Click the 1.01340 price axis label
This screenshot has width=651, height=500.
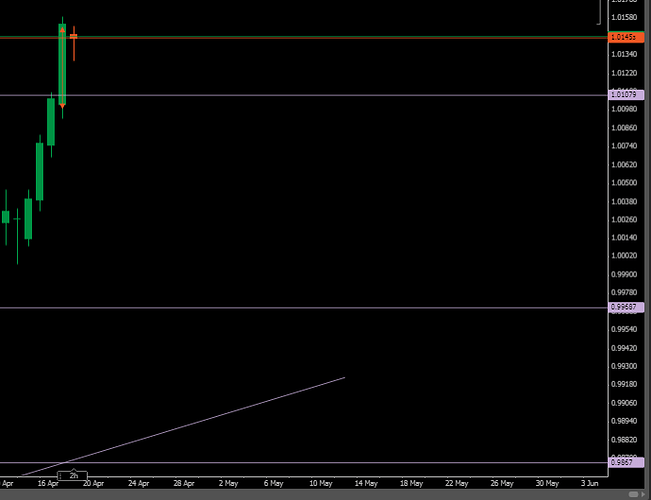tap(624, 54)
